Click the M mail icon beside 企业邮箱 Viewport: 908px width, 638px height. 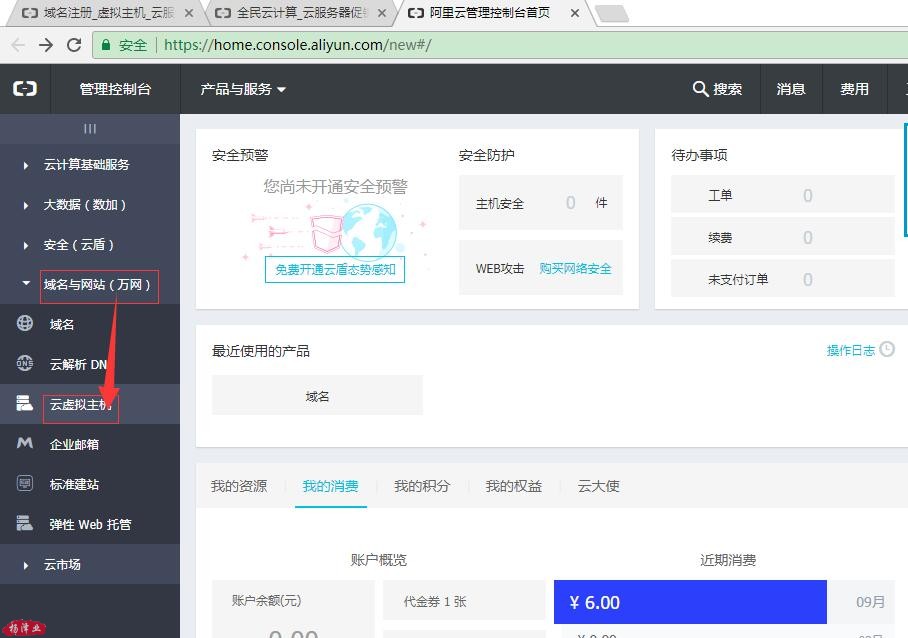25,443
